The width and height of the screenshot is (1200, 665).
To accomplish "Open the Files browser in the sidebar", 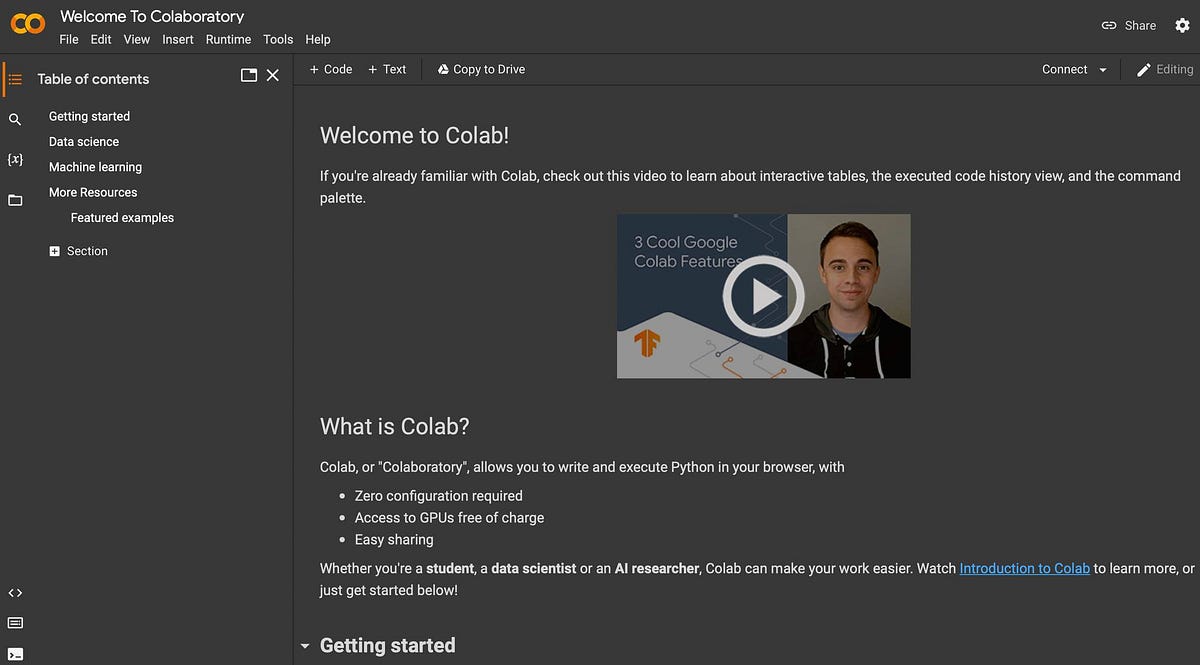I will coord(15,200).
